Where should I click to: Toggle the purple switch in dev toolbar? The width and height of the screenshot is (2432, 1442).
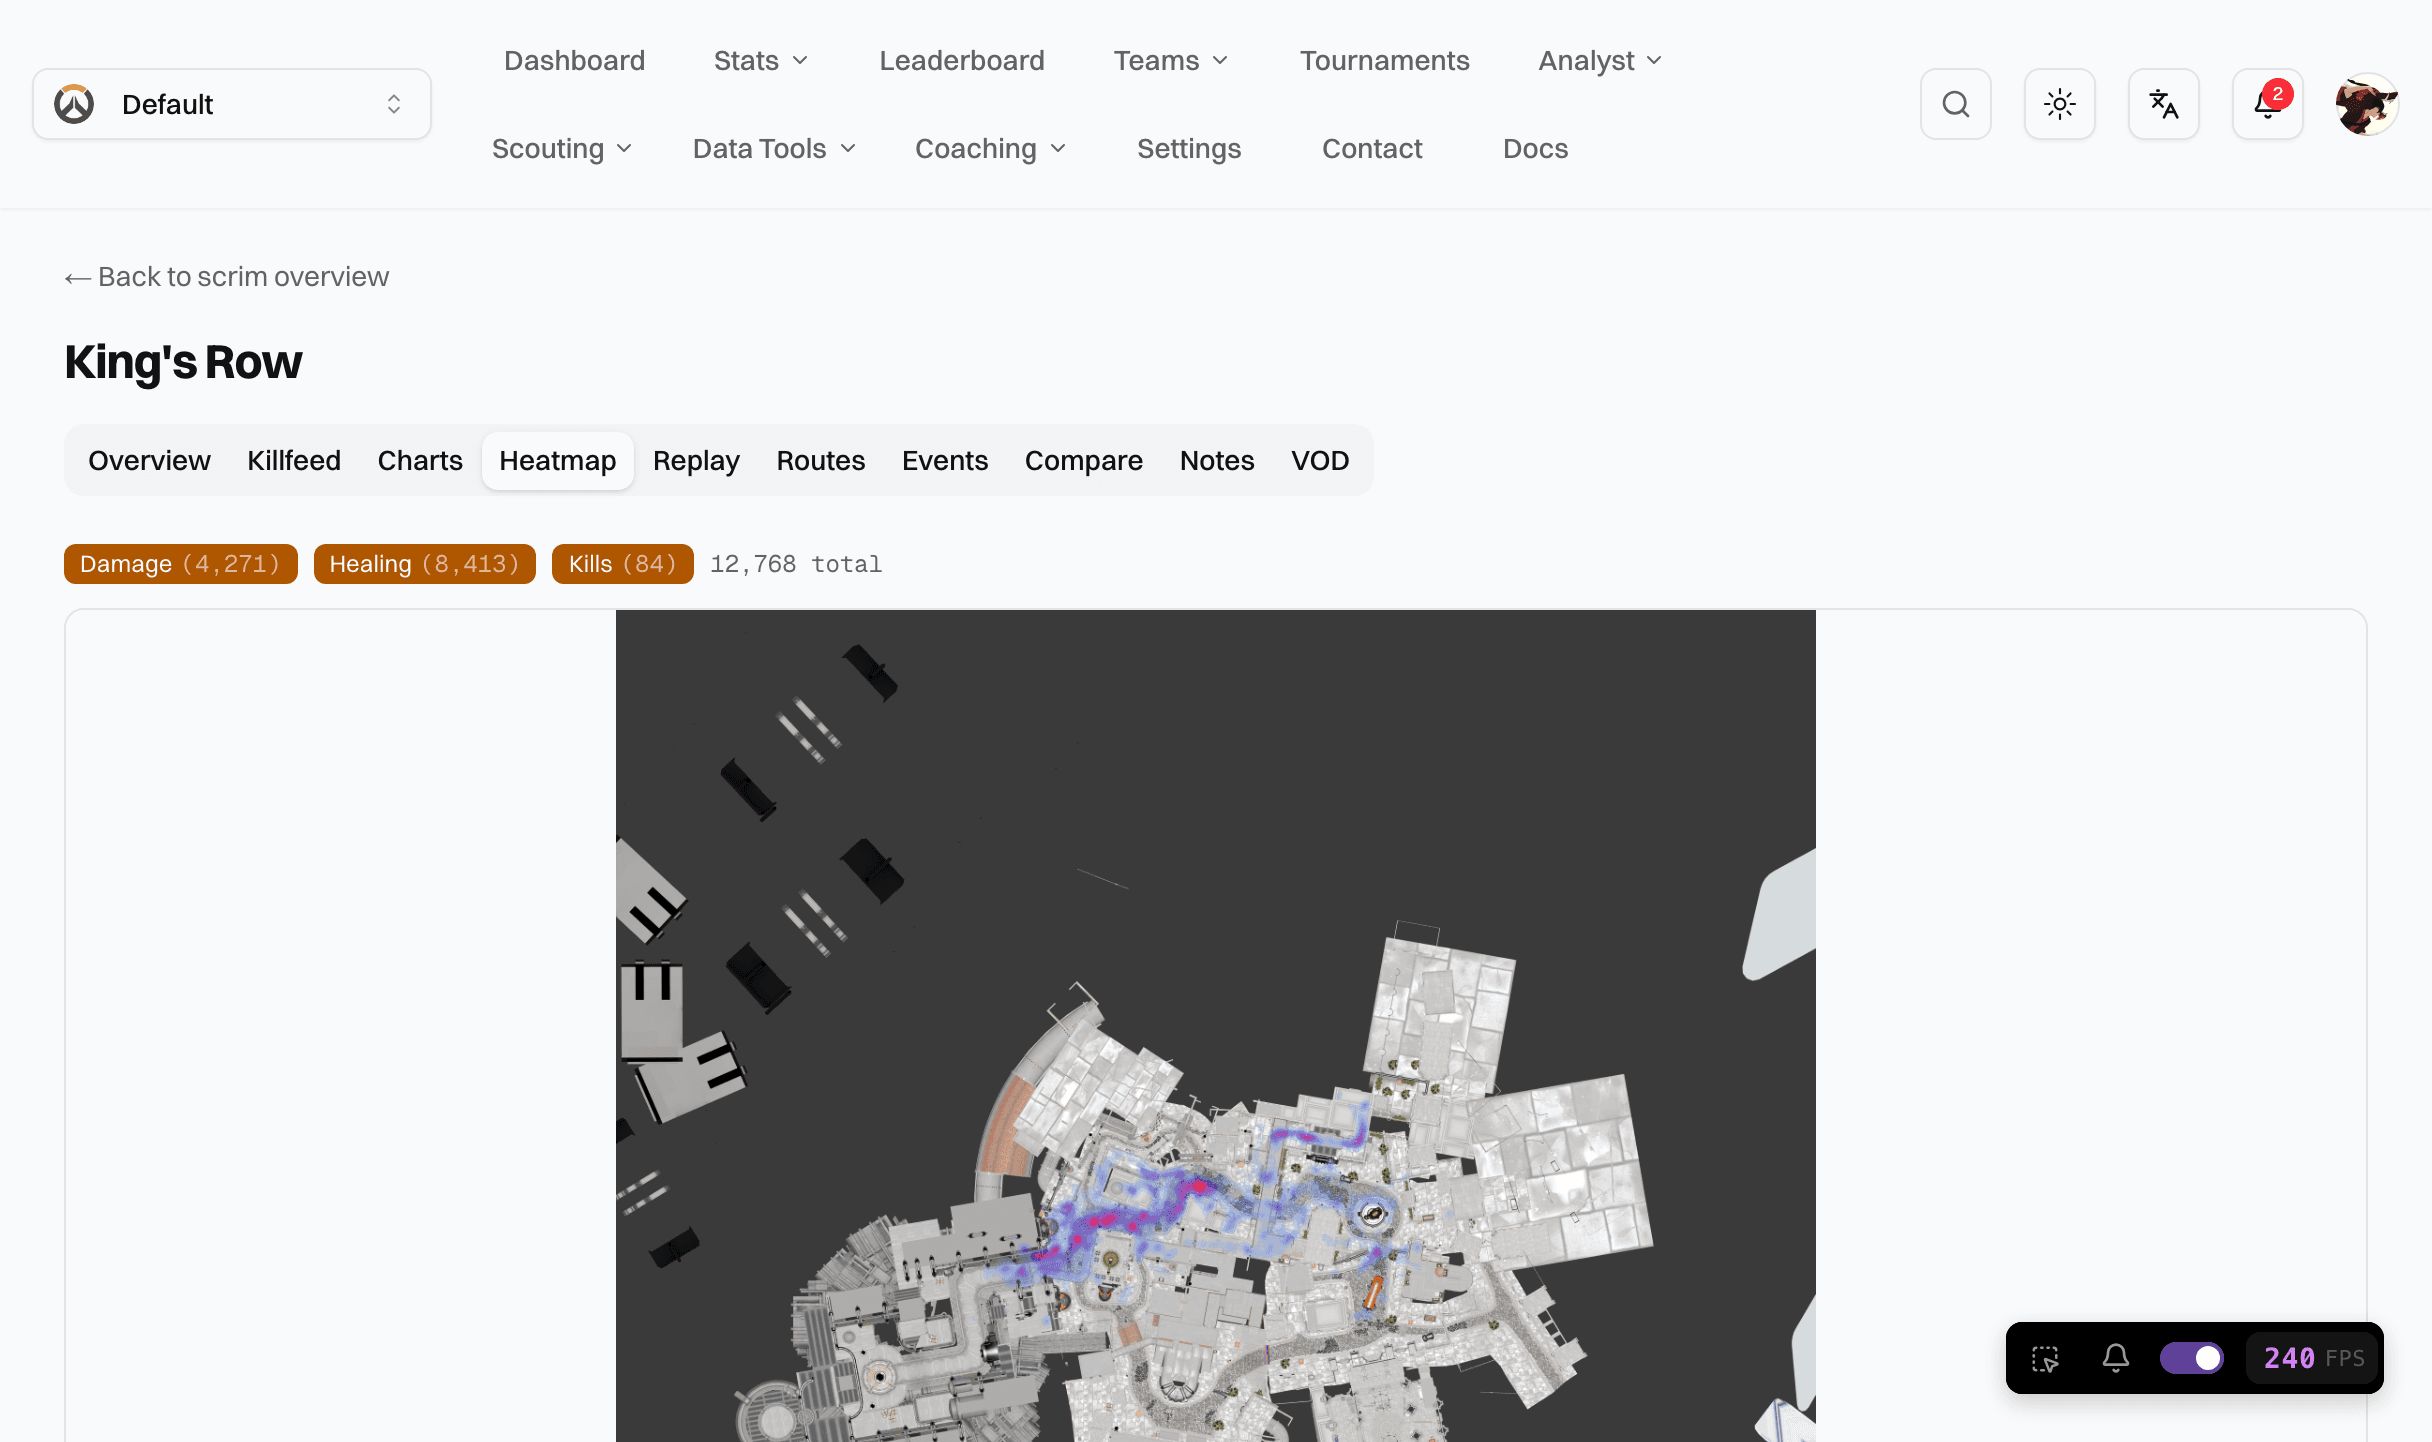2191,1358
